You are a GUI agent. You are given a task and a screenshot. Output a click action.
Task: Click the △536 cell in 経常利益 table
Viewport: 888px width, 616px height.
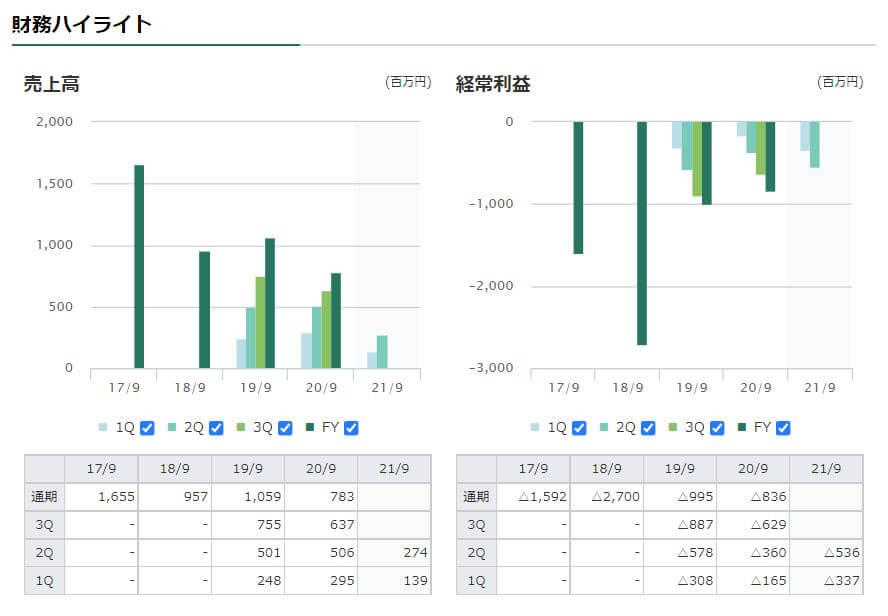click(826, 553)
